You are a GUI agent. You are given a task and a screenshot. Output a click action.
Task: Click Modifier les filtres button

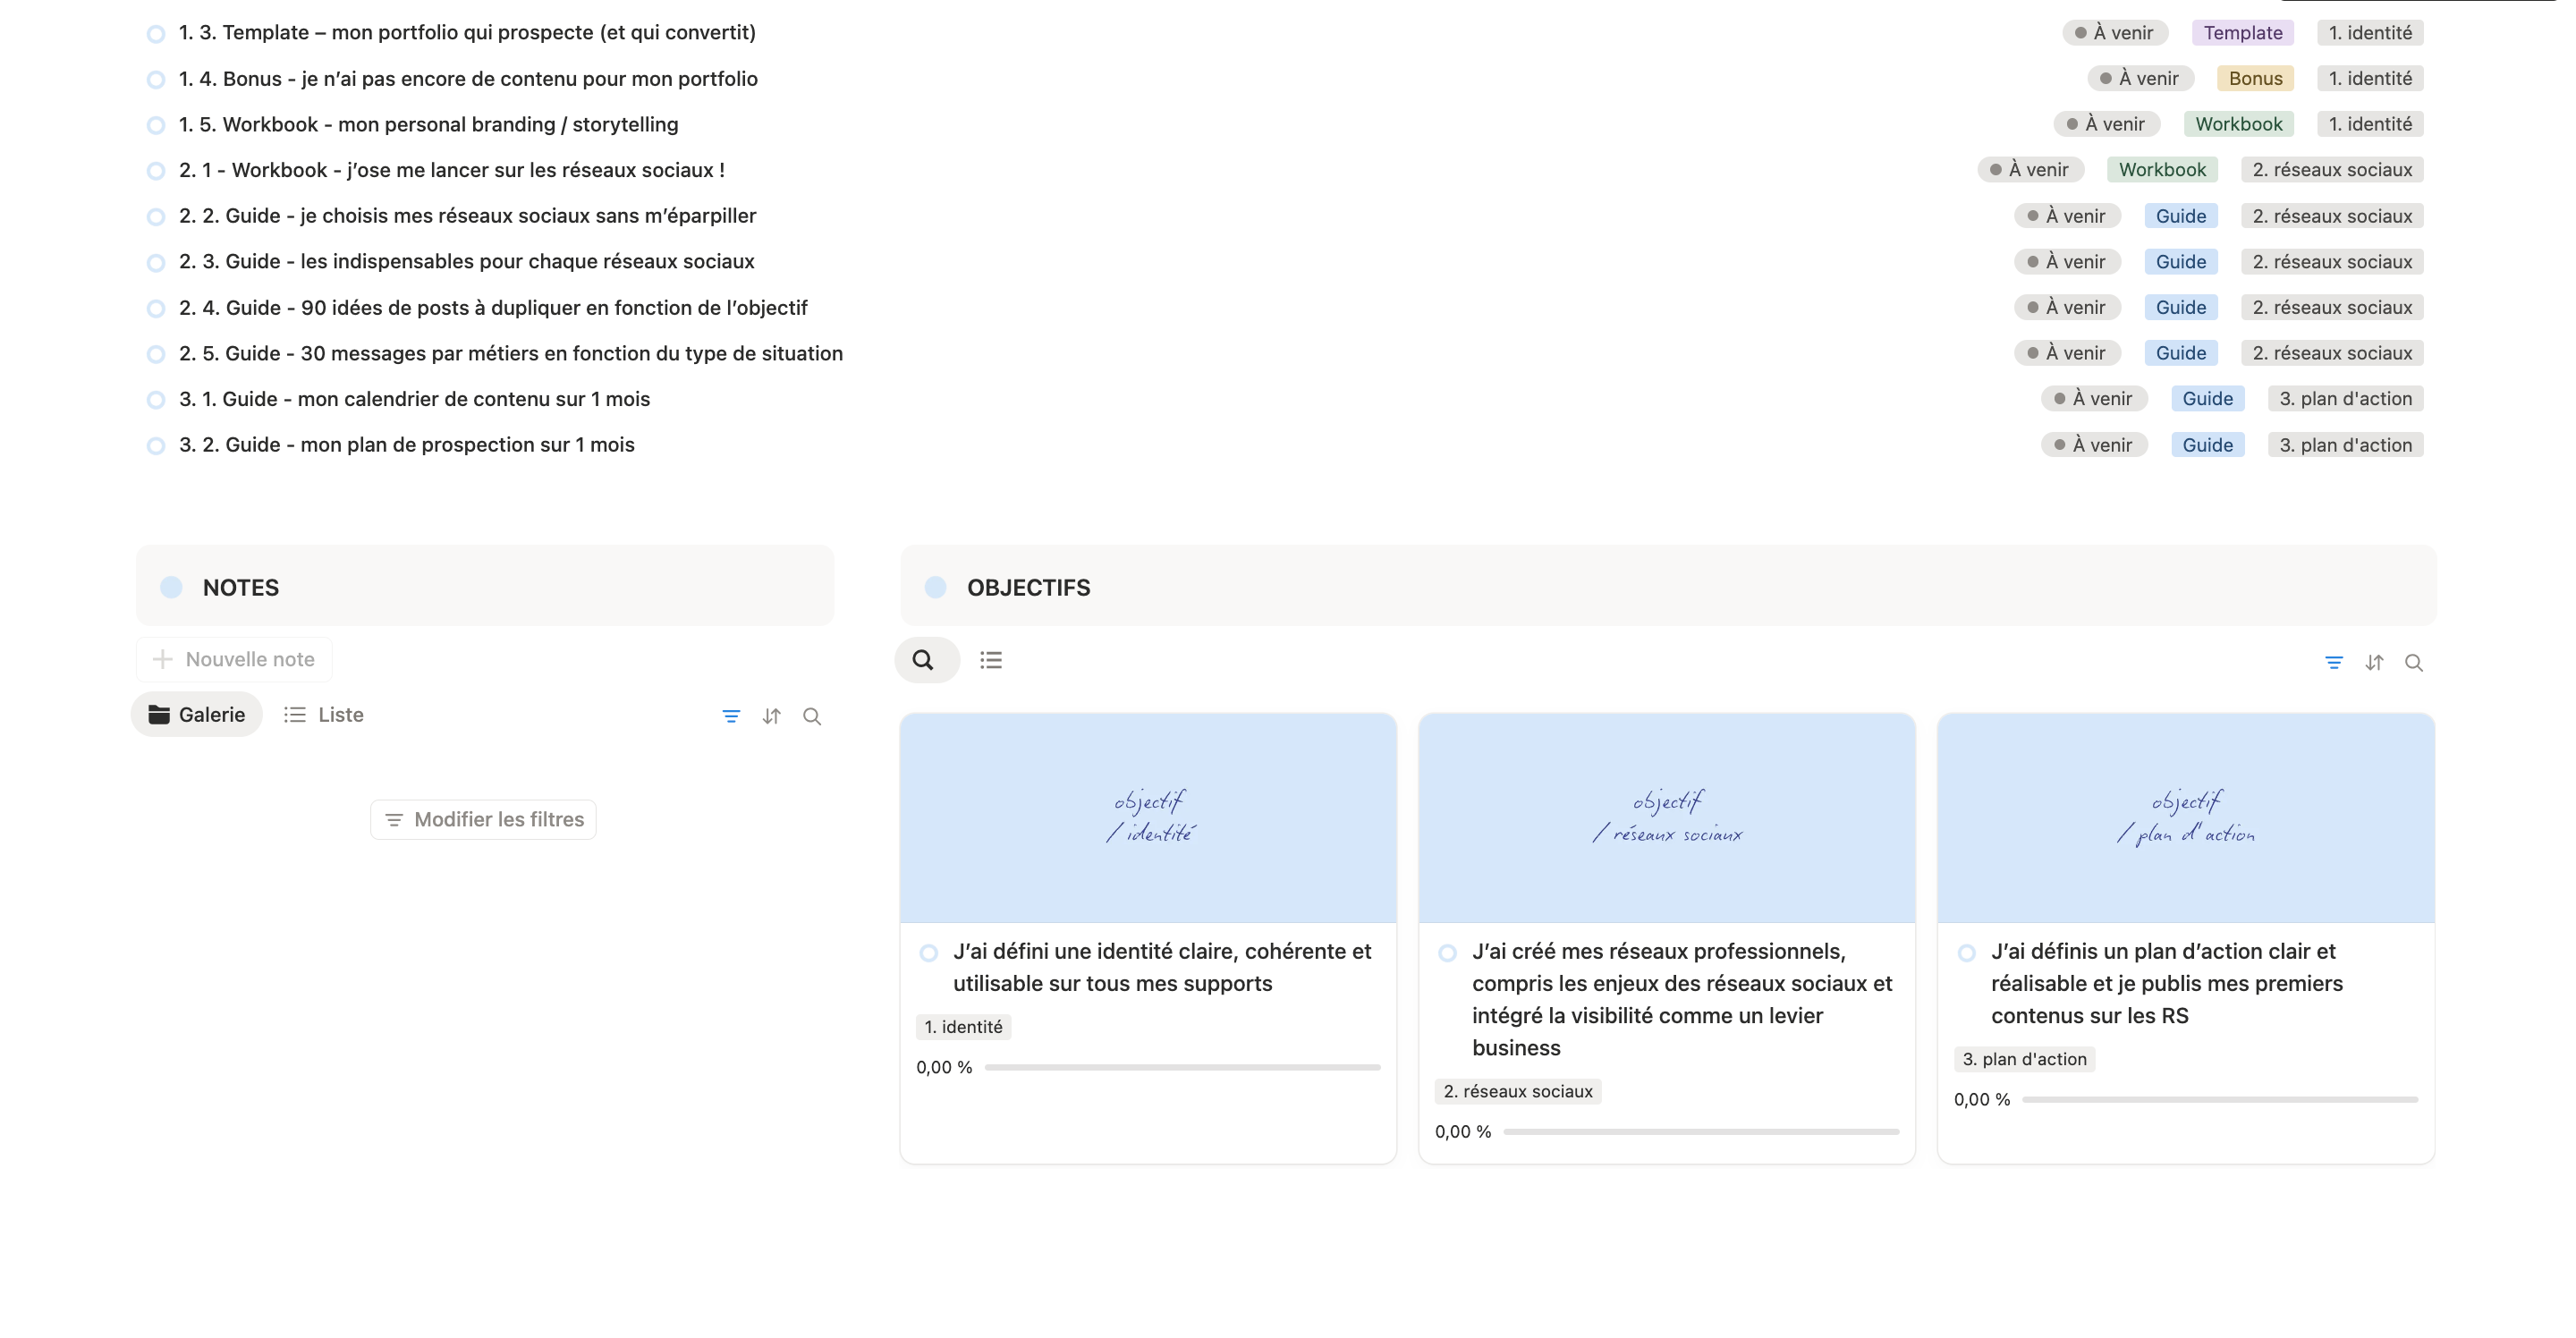[483, 819]
